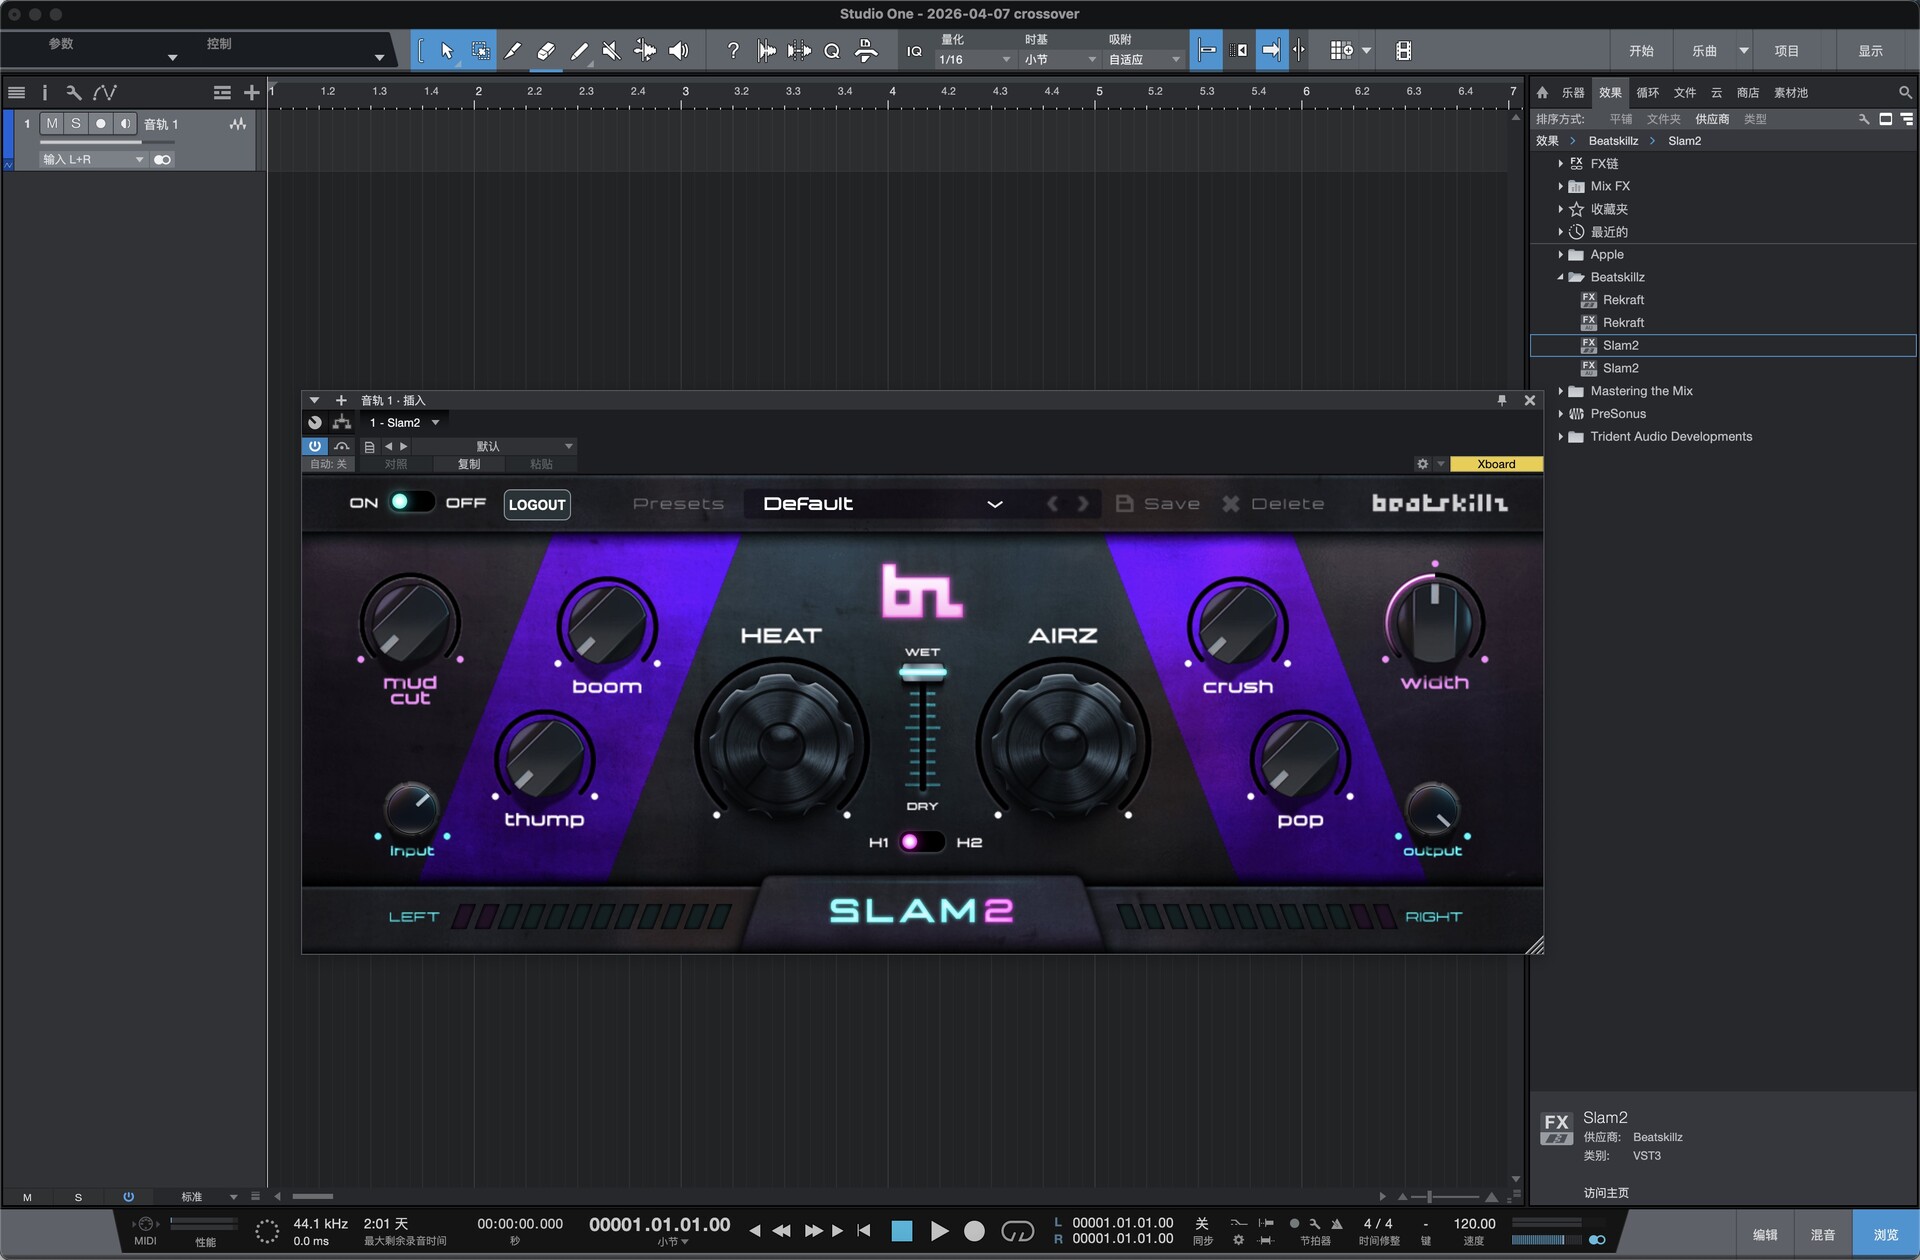
Task: Open snap 自适应 dropdown
Action: pyautogui.click(x=1144, y=60)
